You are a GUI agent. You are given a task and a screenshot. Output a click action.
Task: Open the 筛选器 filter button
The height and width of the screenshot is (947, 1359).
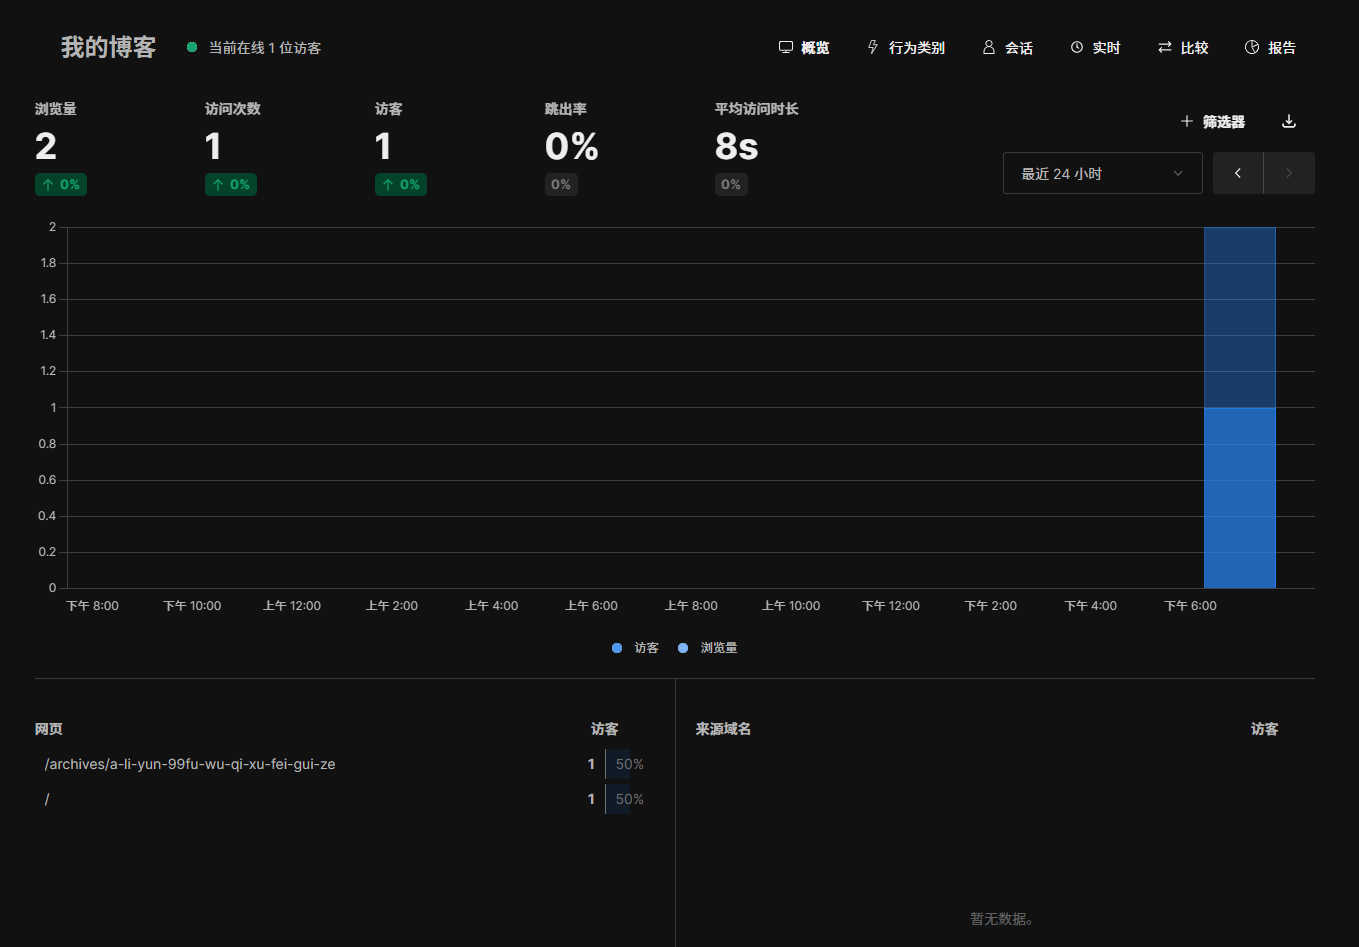click(1223, 122)
